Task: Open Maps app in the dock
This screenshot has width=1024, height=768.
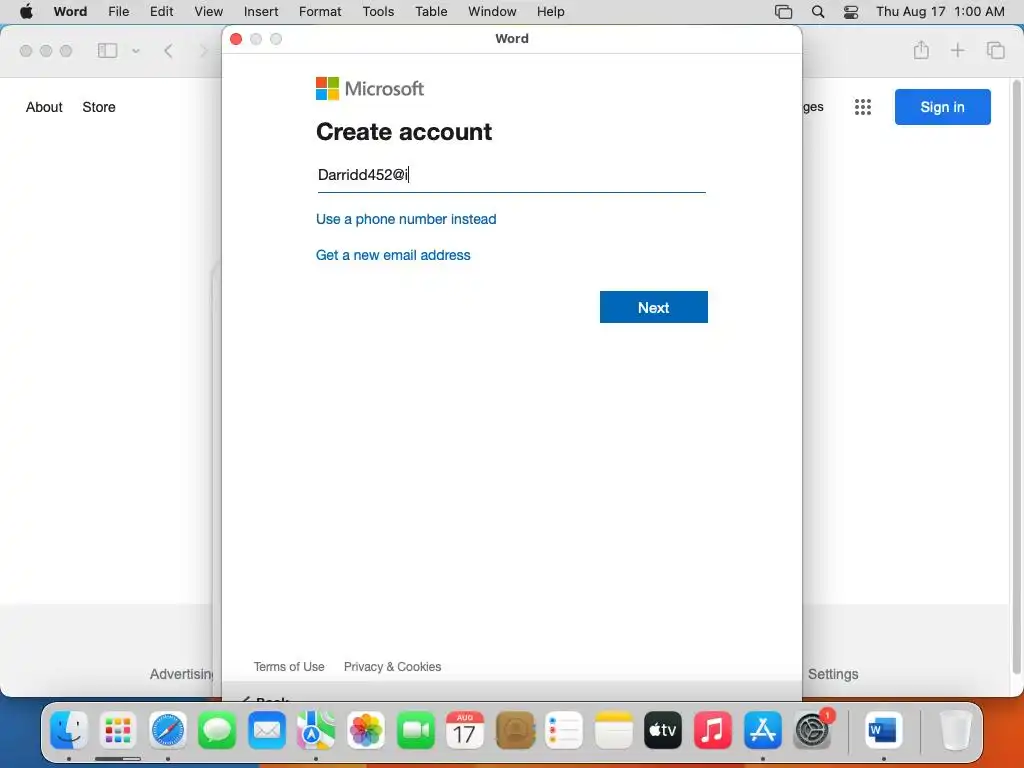Action: (316, 730)
